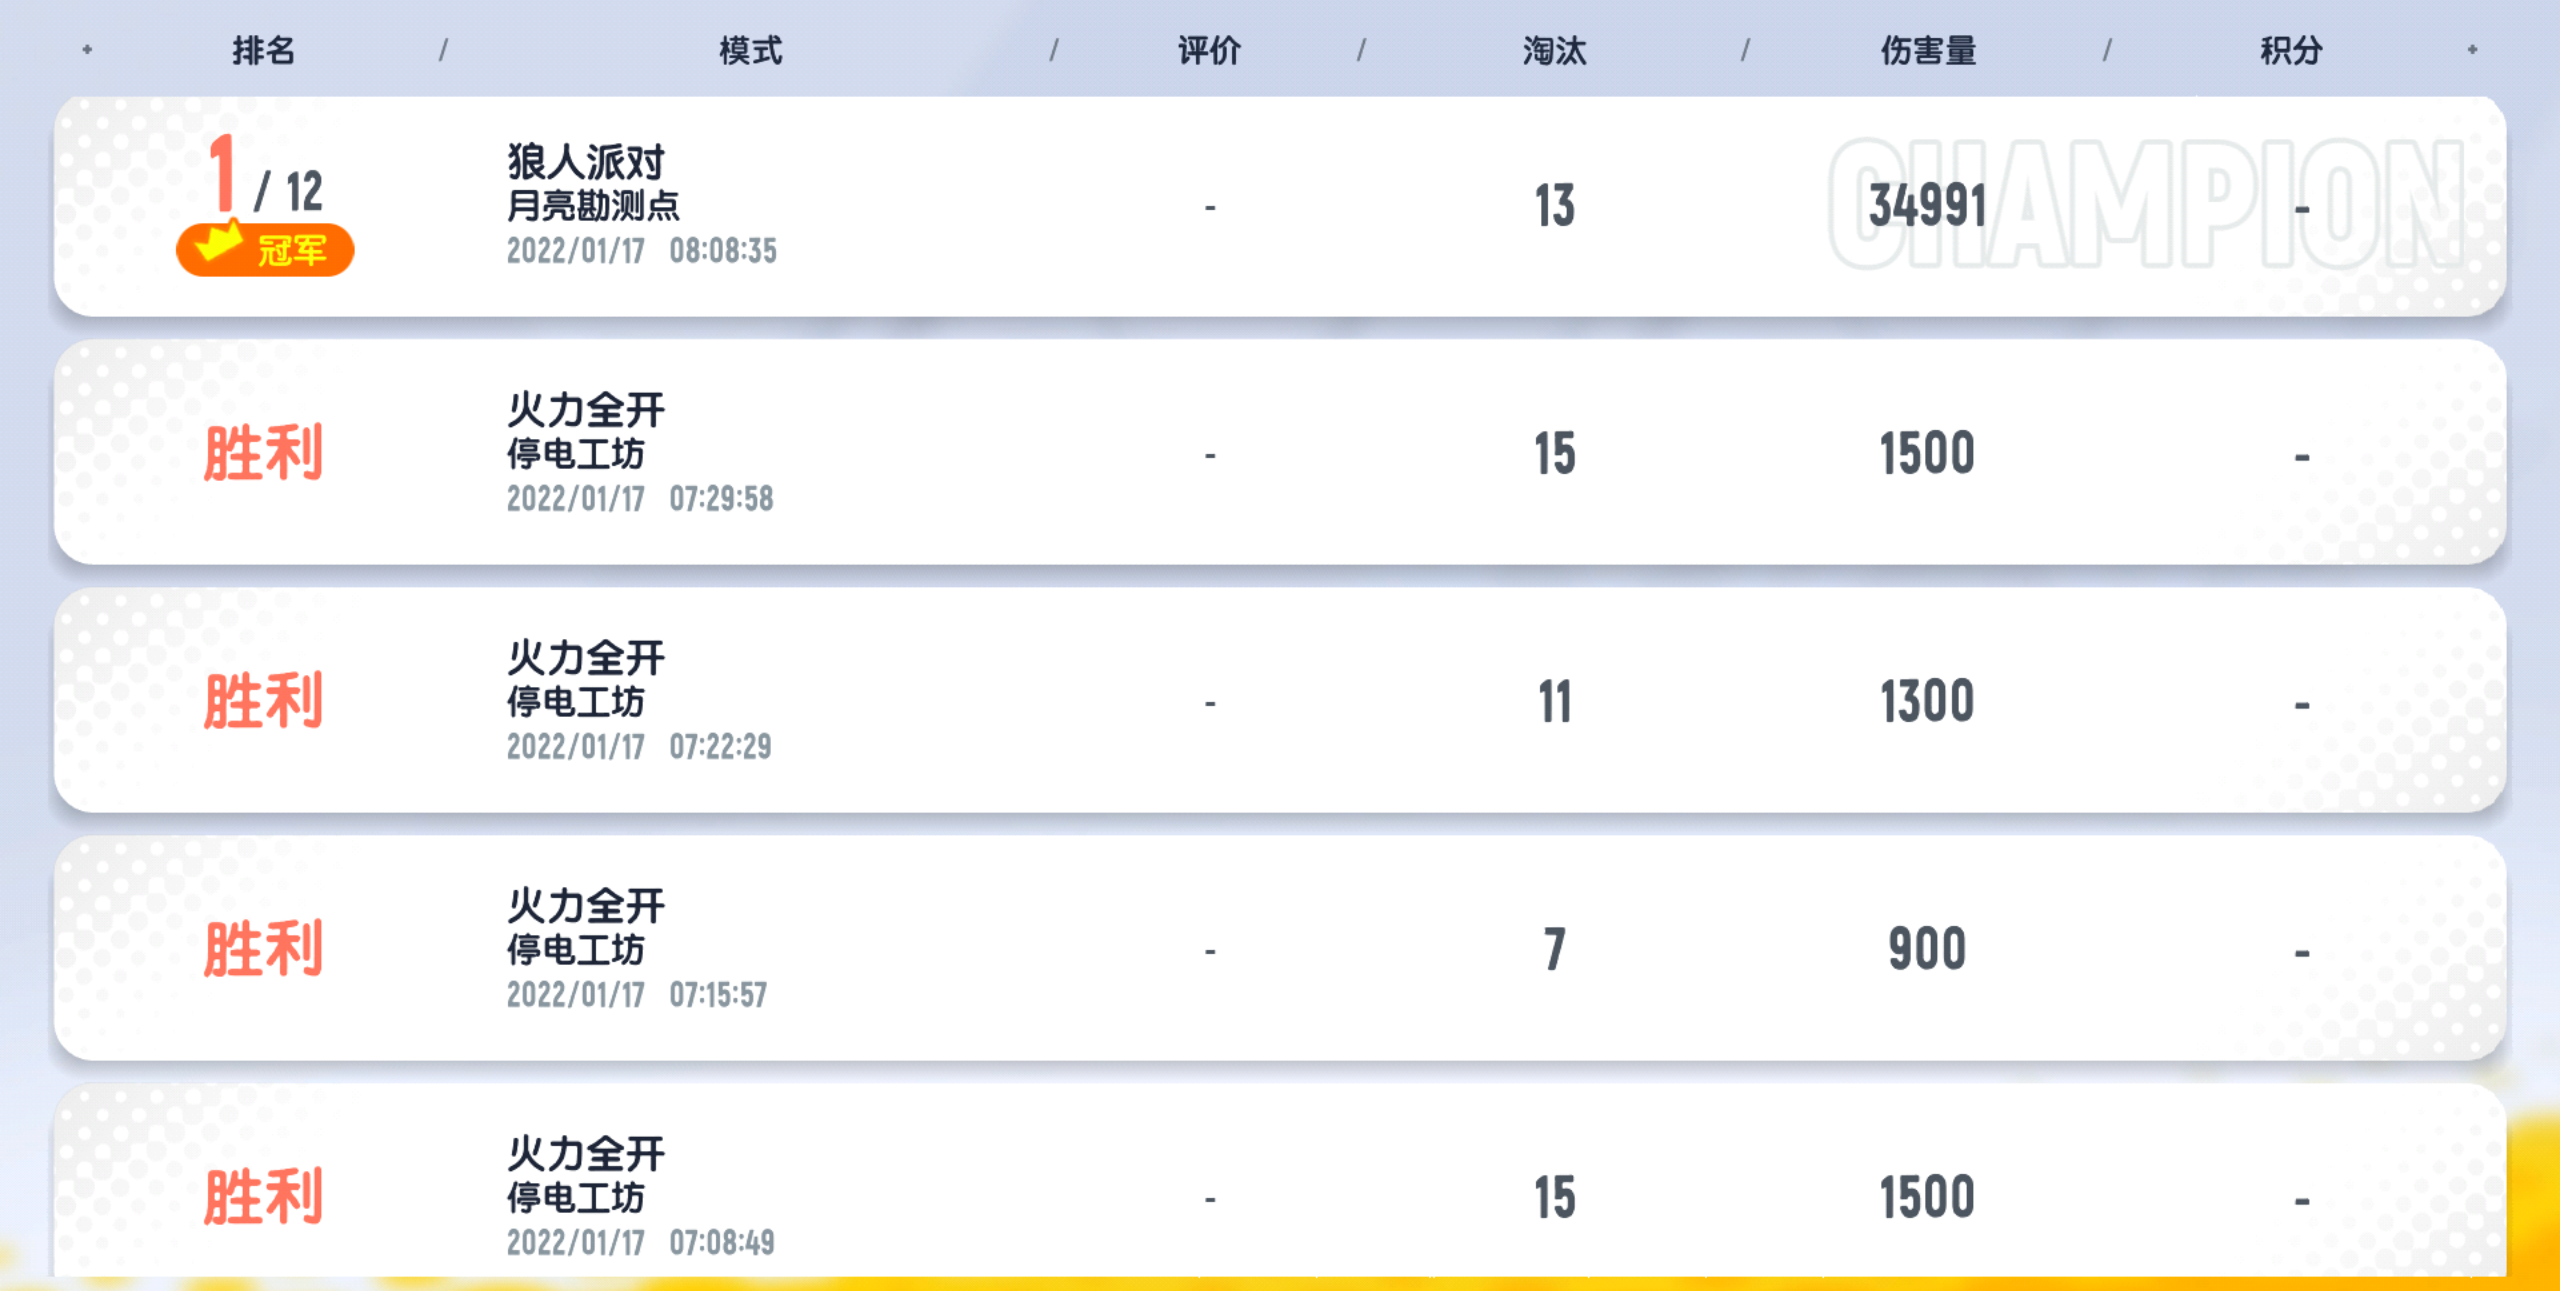Select the 模式 column header

point(750,50)
